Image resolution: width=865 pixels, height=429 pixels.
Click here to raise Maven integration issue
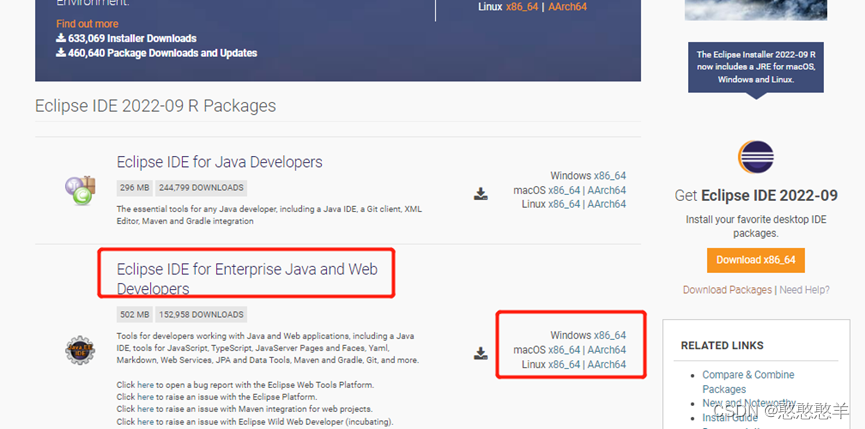(x=146, y=409)
